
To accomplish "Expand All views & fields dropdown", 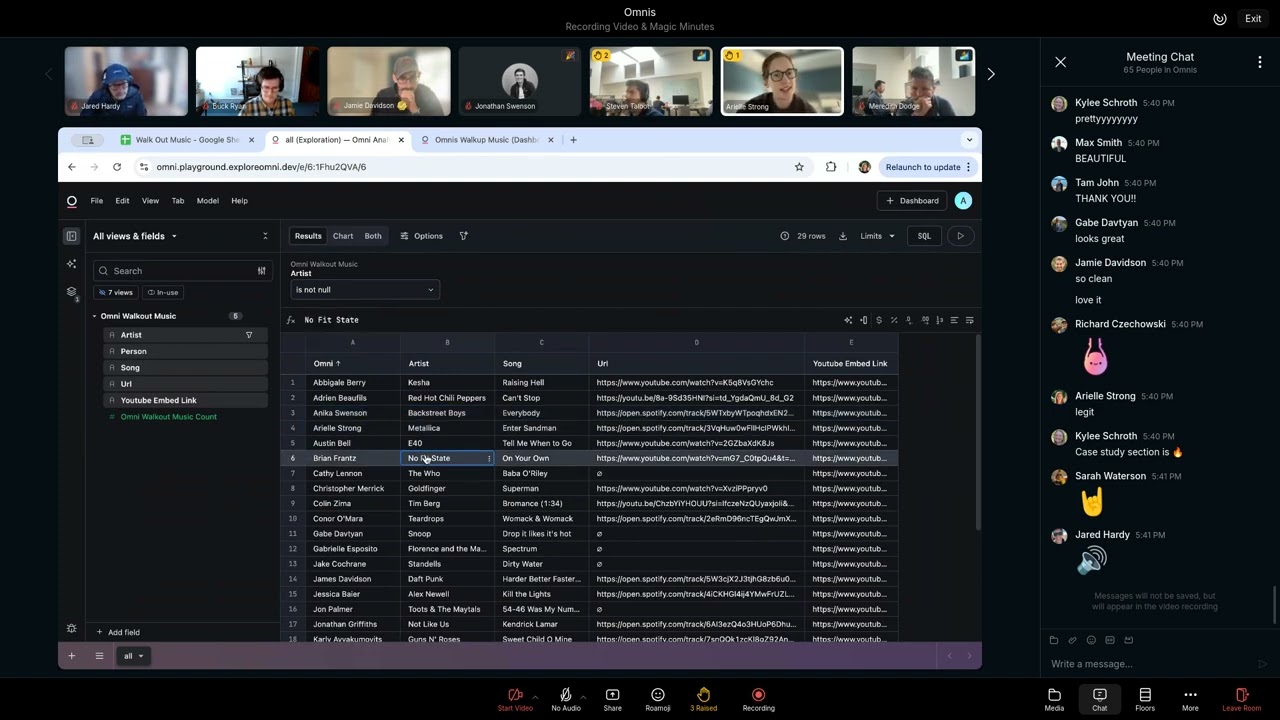I will tap(135, 236).
